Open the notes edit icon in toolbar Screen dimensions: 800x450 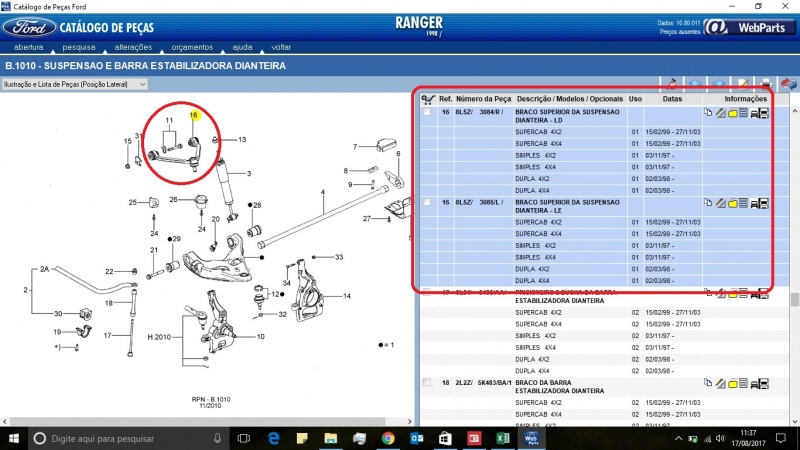tap(742, 83)
